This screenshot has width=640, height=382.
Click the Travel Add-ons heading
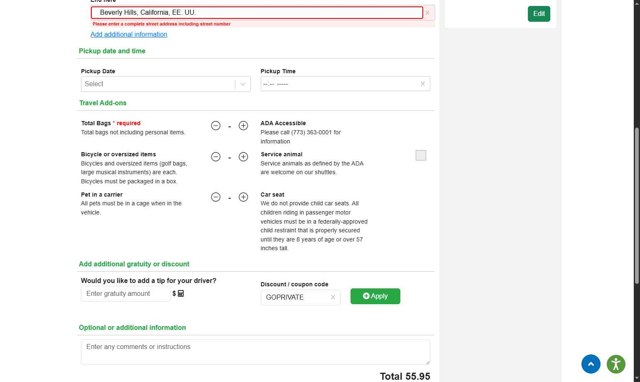point(102,103)
